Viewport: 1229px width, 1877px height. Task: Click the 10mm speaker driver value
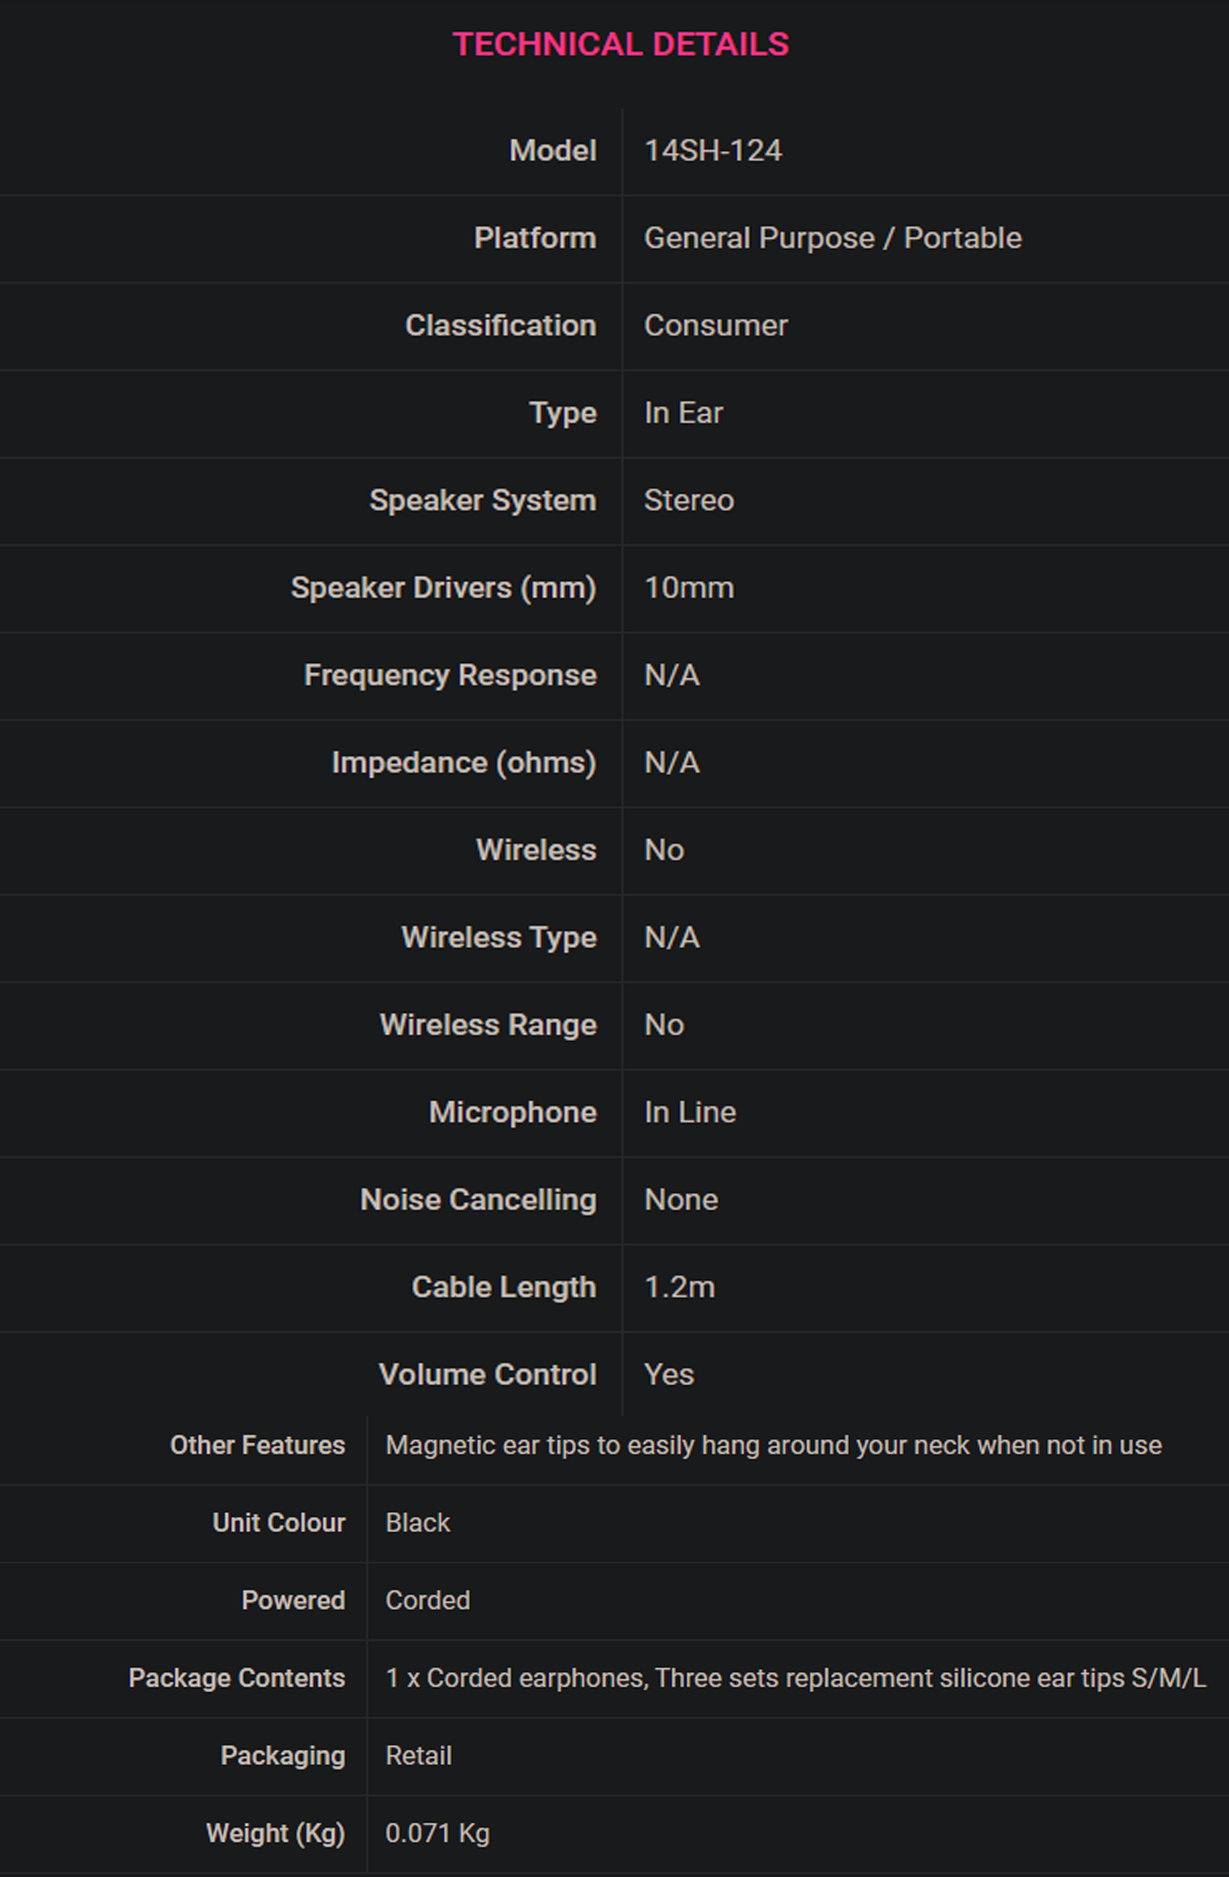[x=688, y=588]
